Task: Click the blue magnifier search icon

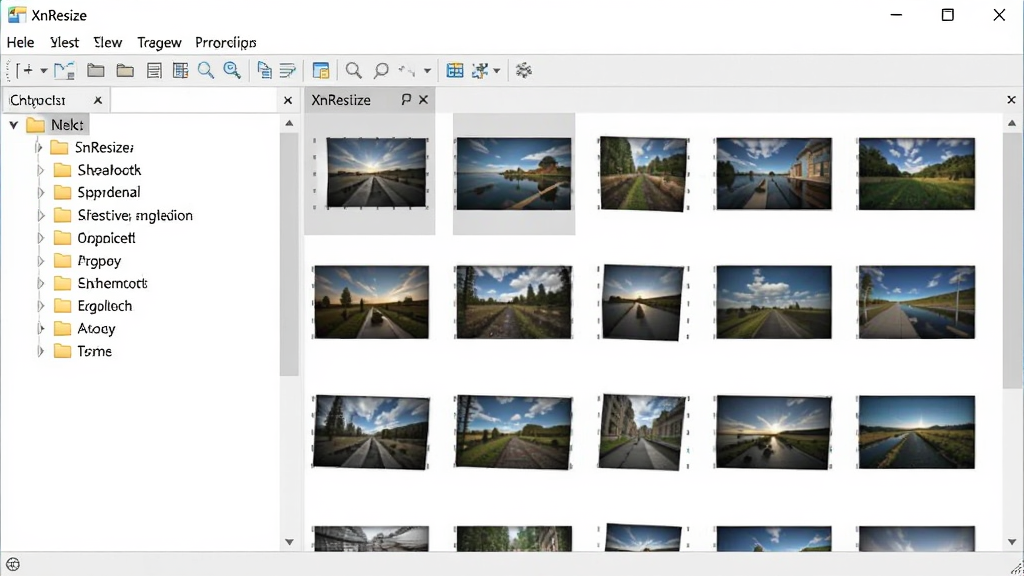Action: pos(206,71)
